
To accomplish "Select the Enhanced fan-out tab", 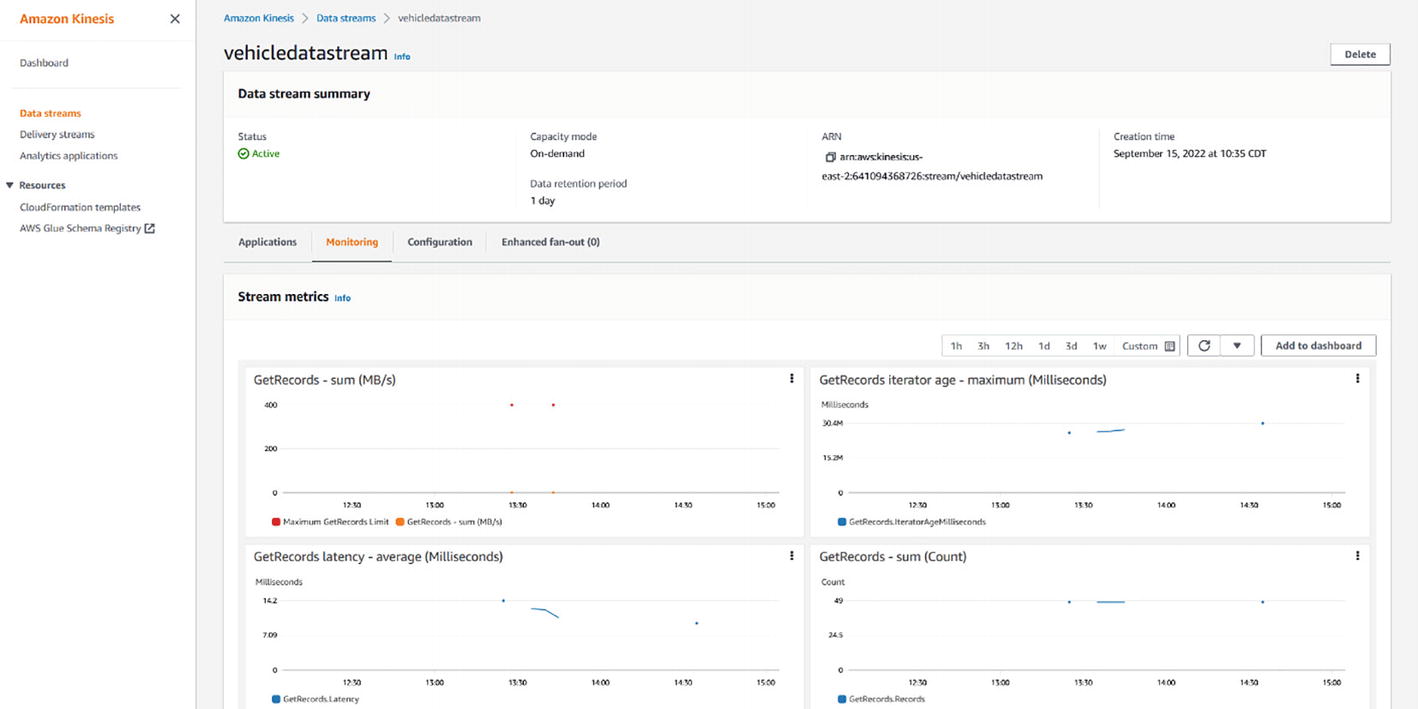I will coord(550,242).
